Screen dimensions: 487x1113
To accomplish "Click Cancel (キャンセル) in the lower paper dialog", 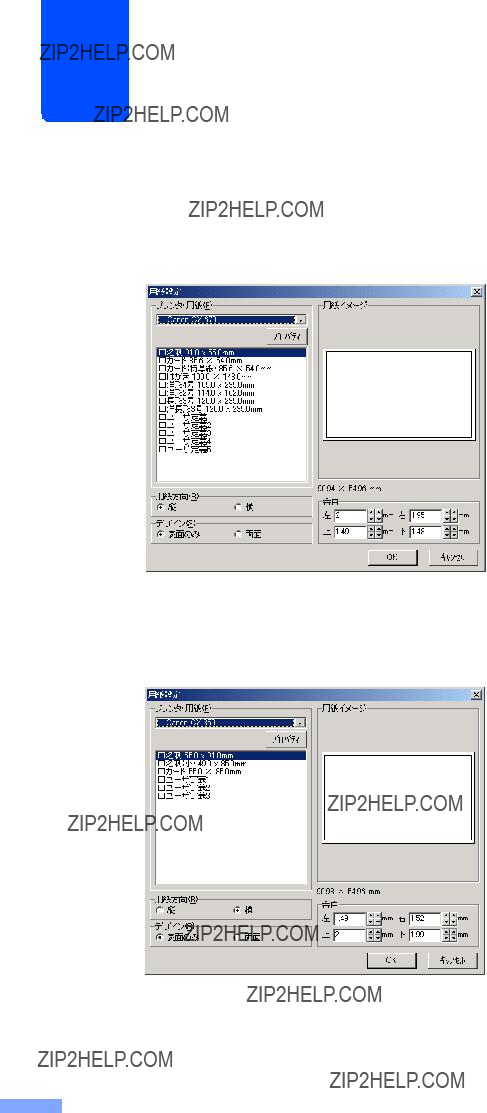I will [x=453, y=960].
